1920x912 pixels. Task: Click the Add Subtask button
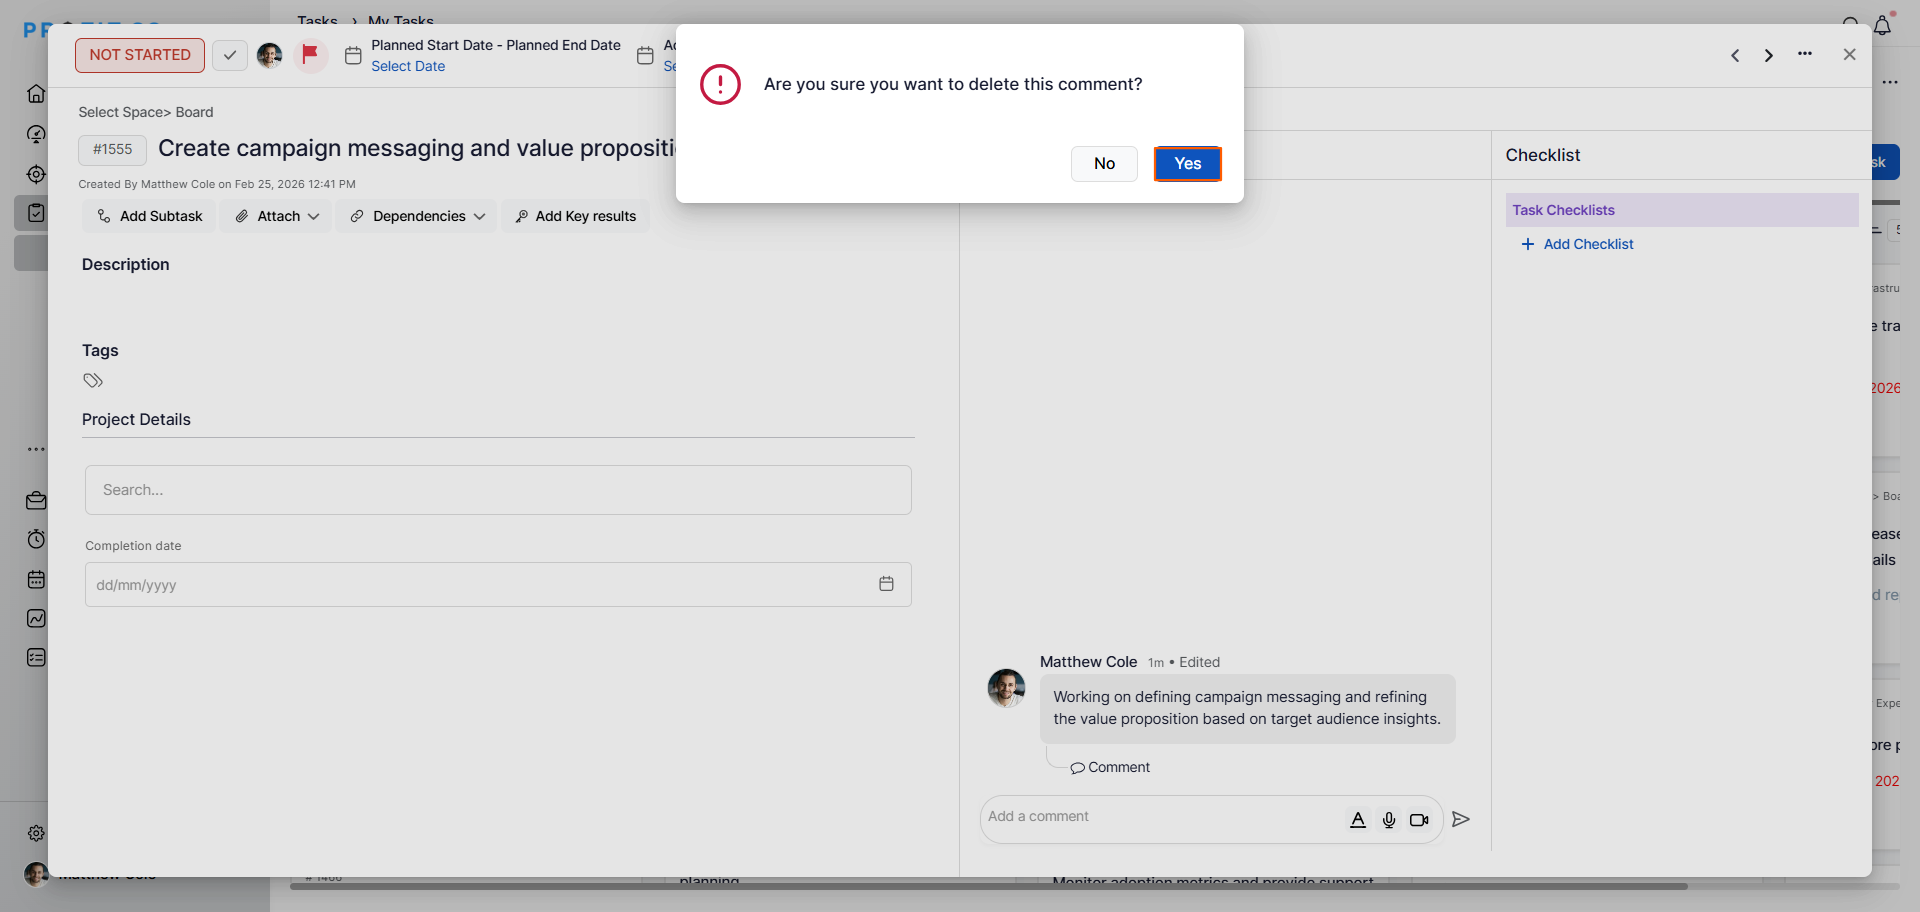pos(149,216)
